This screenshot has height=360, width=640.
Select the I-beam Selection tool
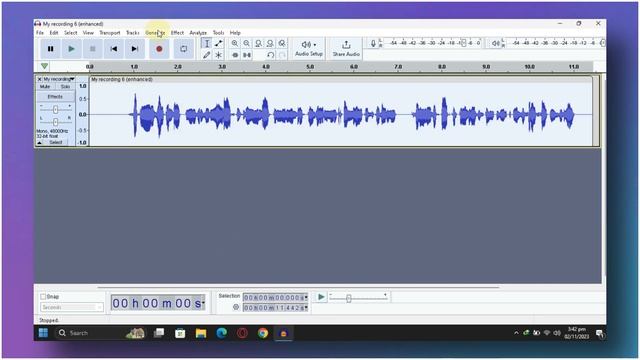[207, 43]
